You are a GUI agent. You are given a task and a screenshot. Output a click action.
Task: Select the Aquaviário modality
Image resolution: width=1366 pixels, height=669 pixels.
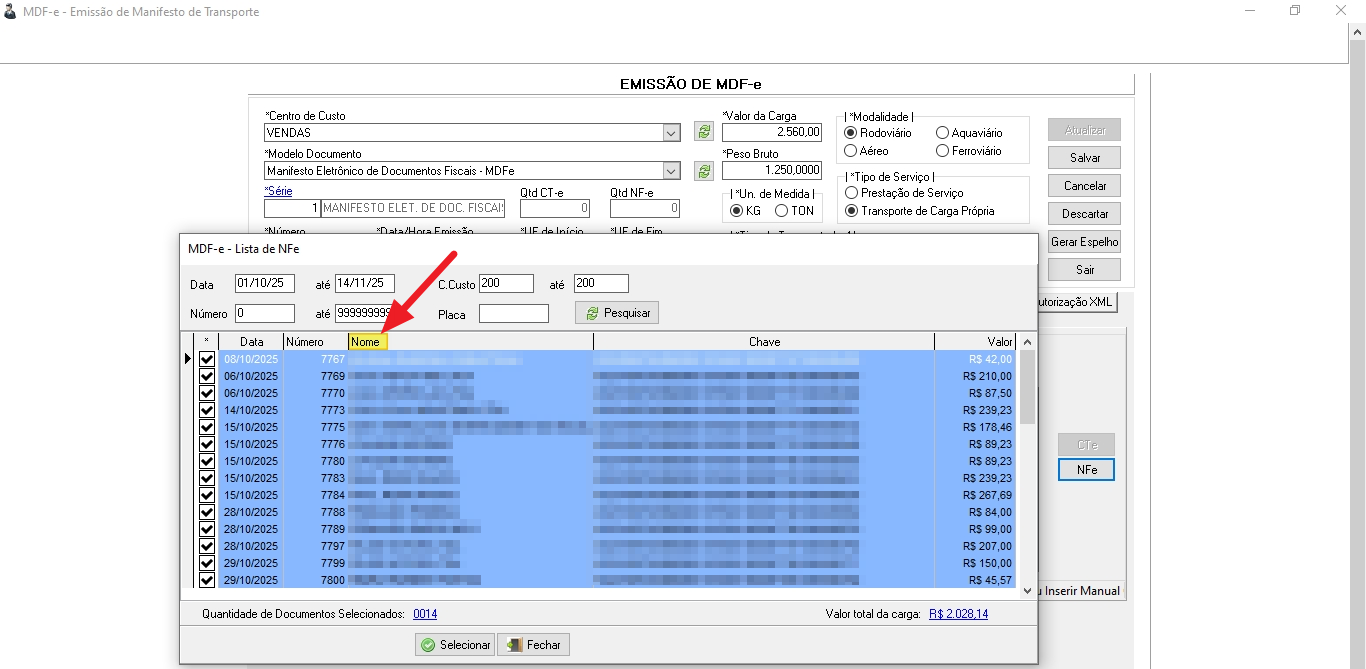(943, 133)
